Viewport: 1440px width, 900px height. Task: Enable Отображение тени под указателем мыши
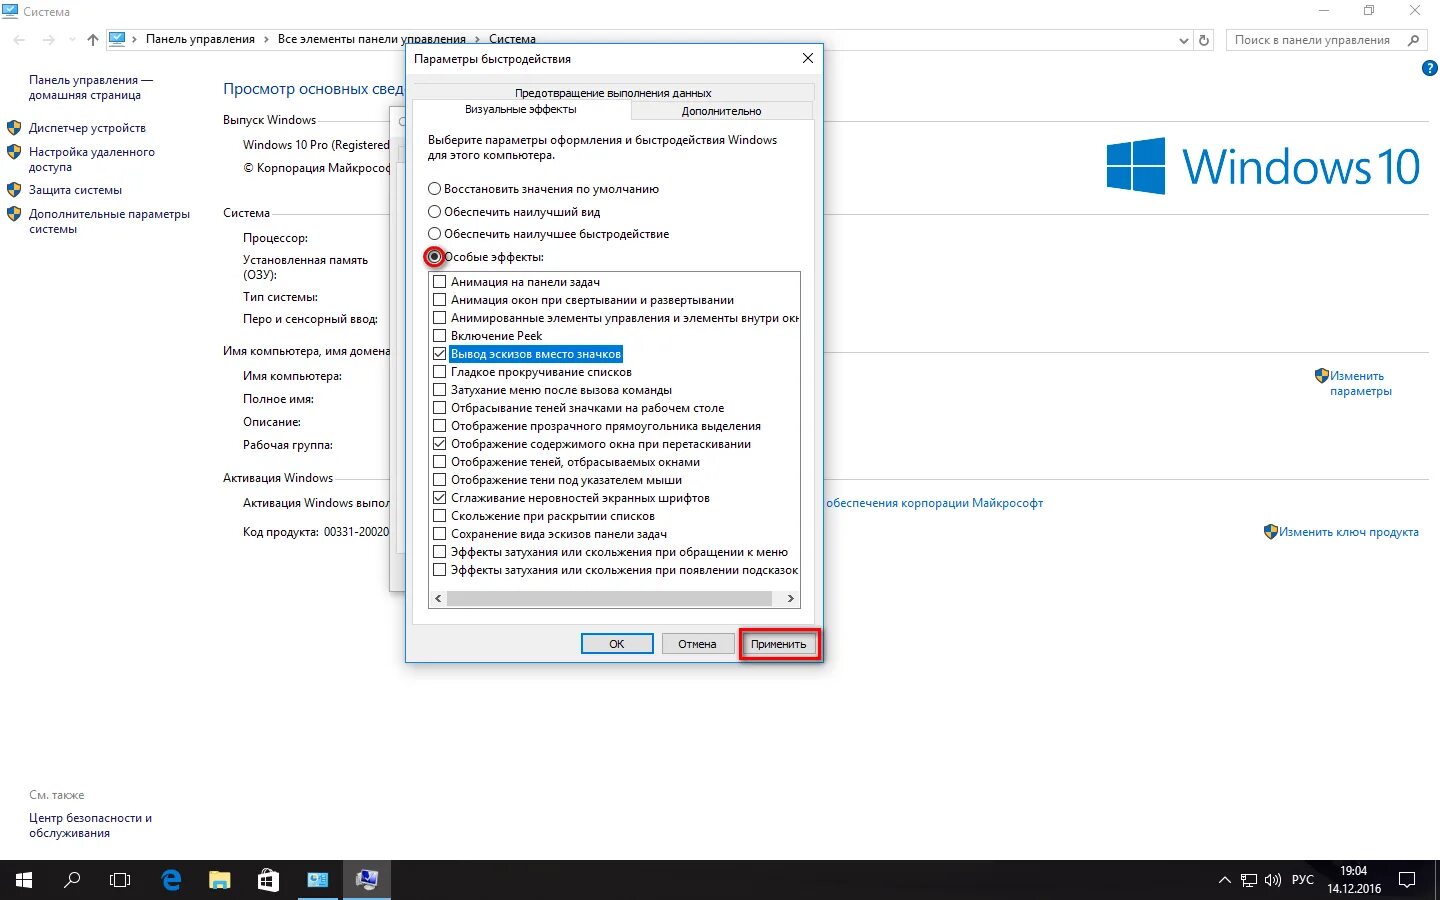coord(439,480)
